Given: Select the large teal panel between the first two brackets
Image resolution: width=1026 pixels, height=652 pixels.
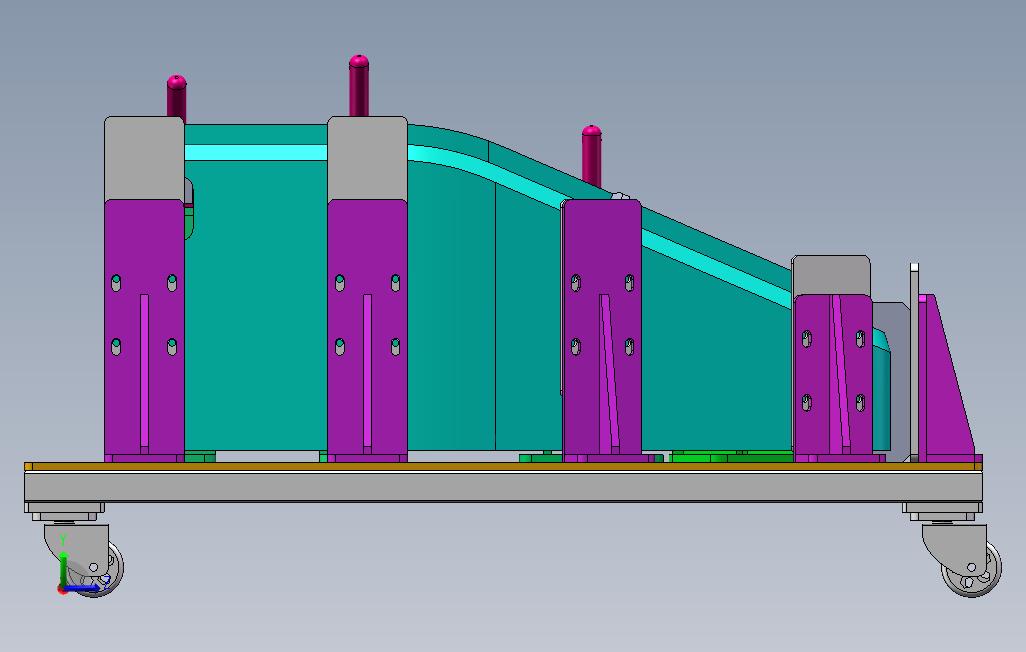Looking at the screenshot, I should pos(256,306).
